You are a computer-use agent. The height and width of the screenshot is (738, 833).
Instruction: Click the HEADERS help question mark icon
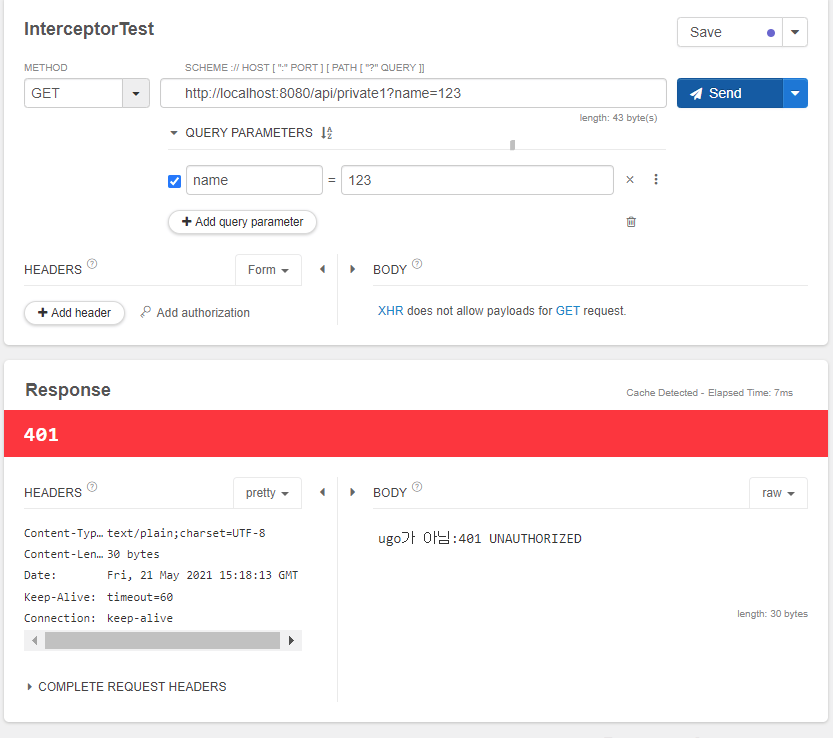(91, 262)
